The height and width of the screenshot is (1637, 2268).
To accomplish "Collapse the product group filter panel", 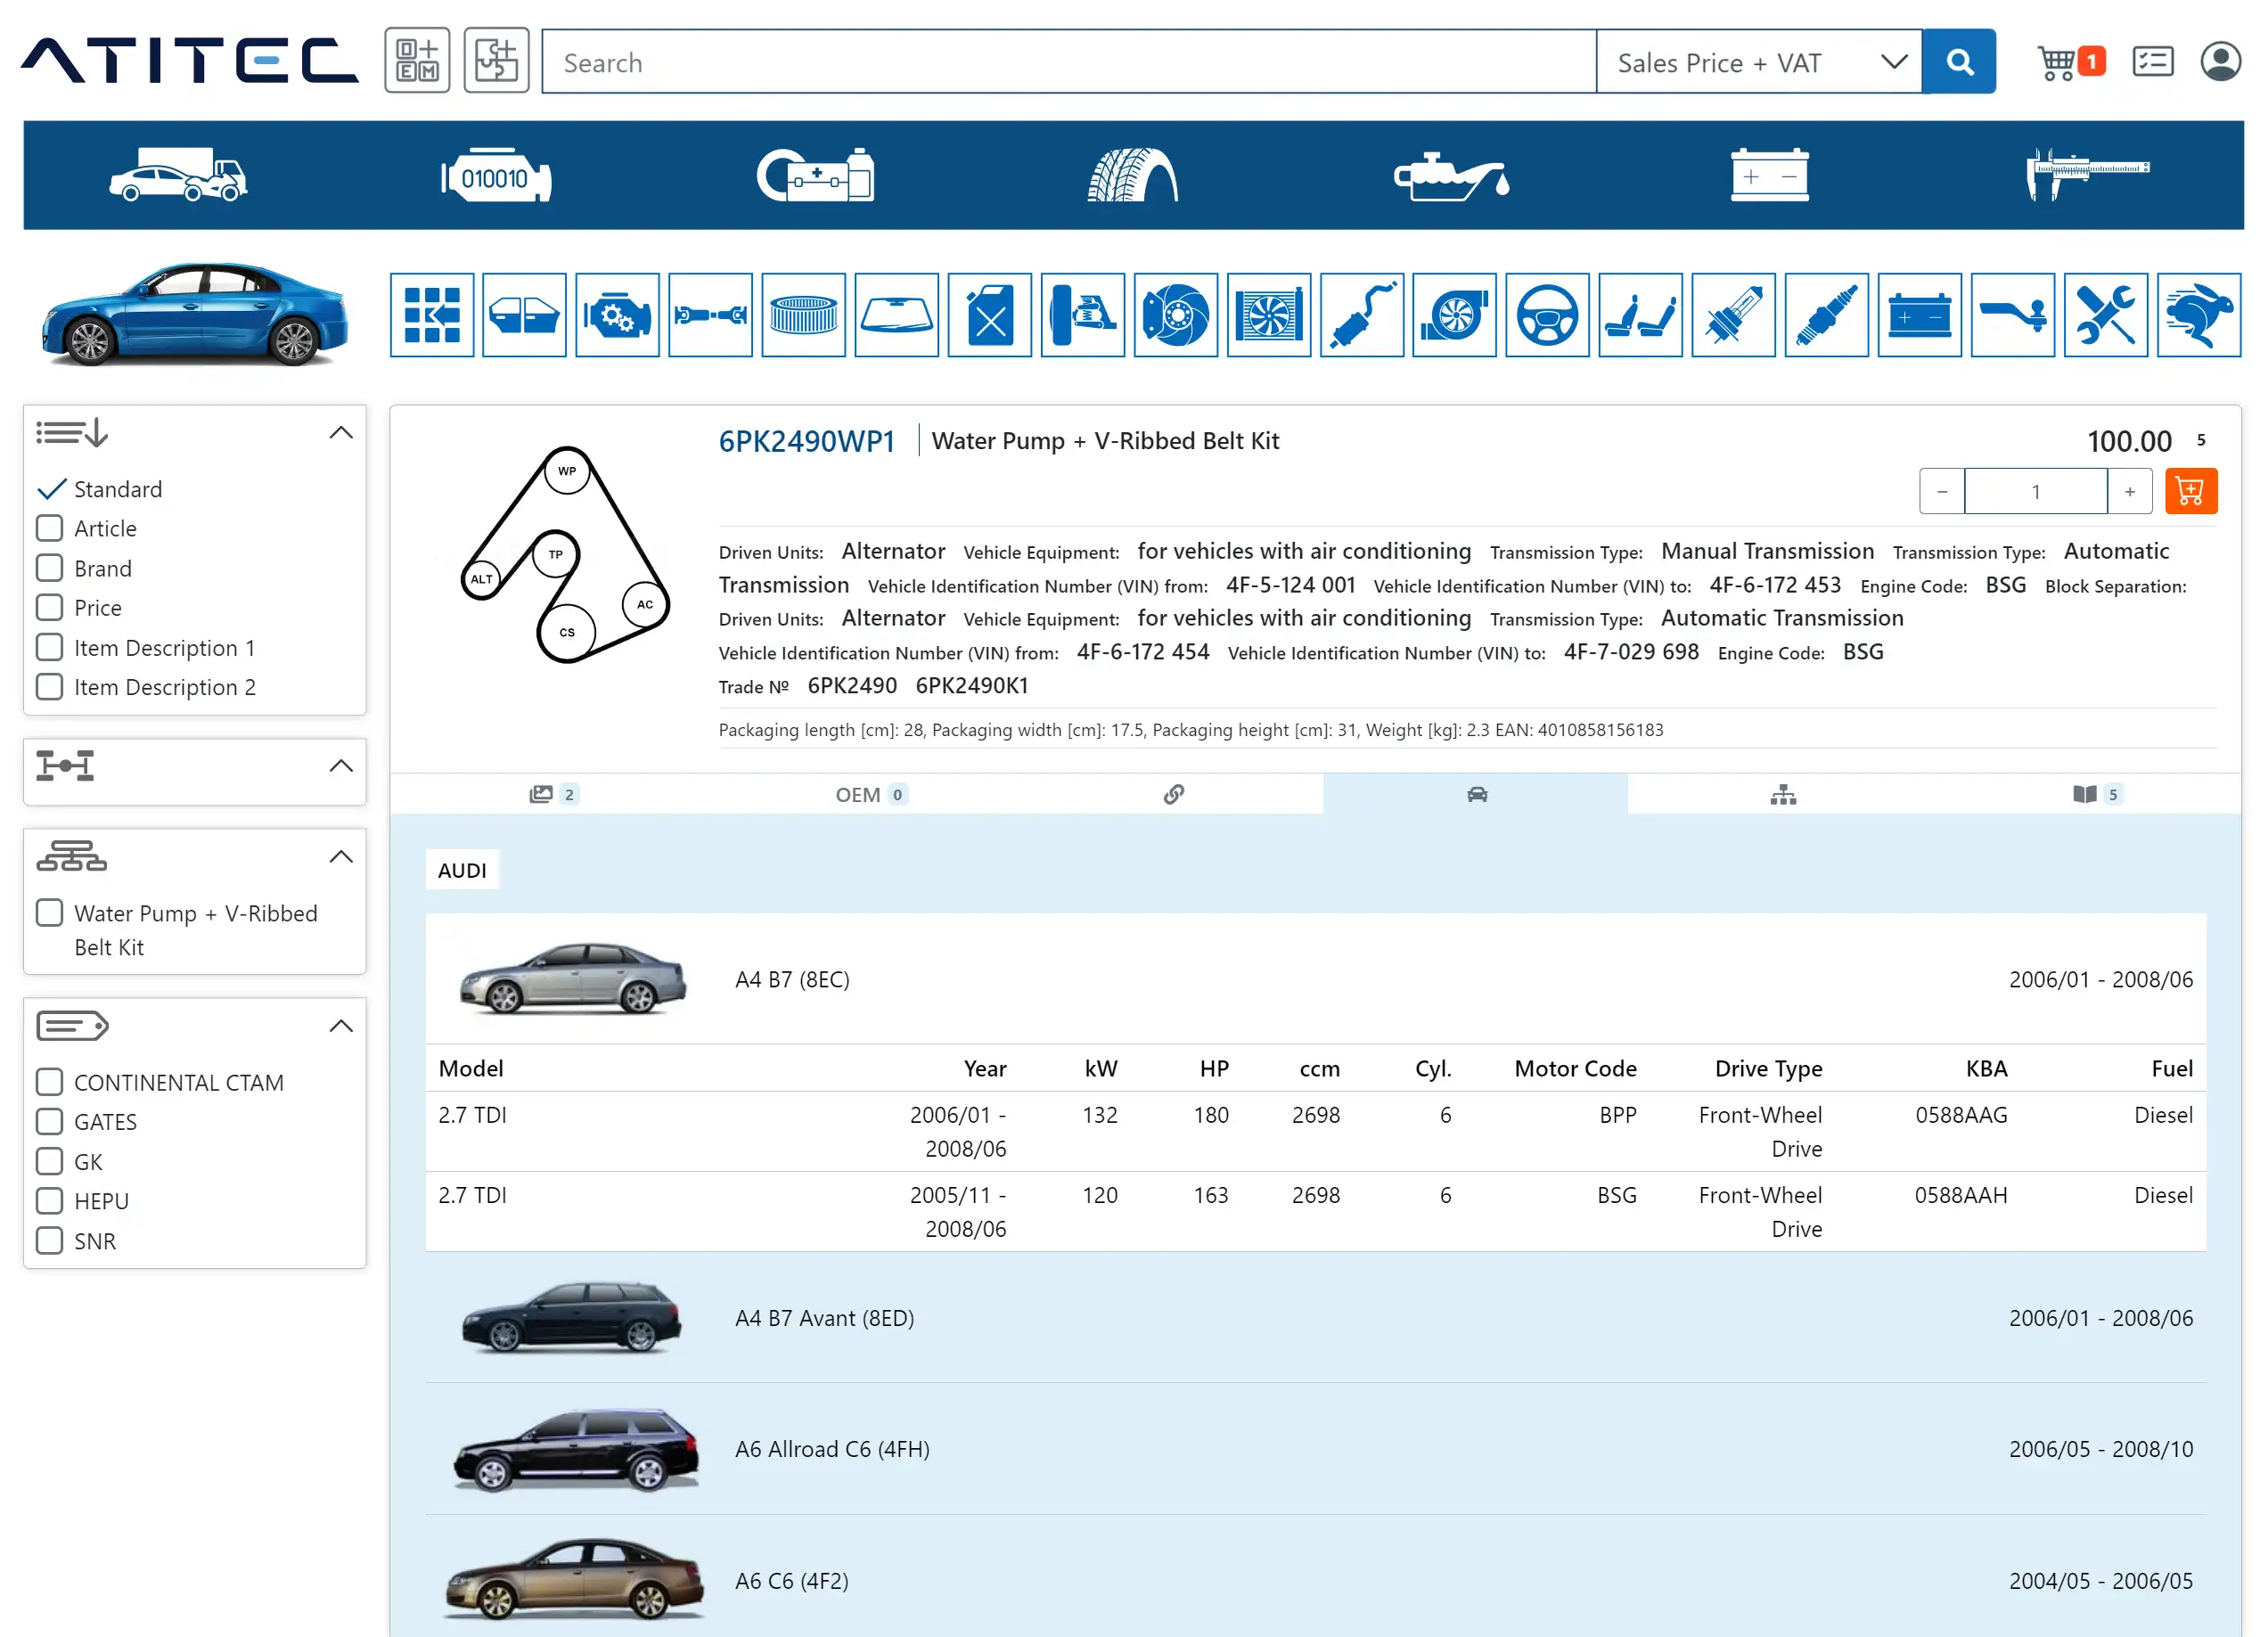I will (x=341, y=857).
